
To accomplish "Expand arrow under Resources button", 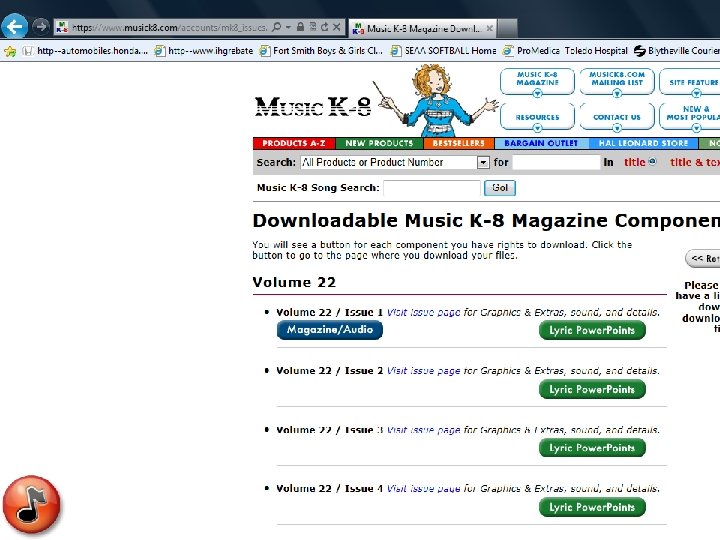I will coord(537,129).
